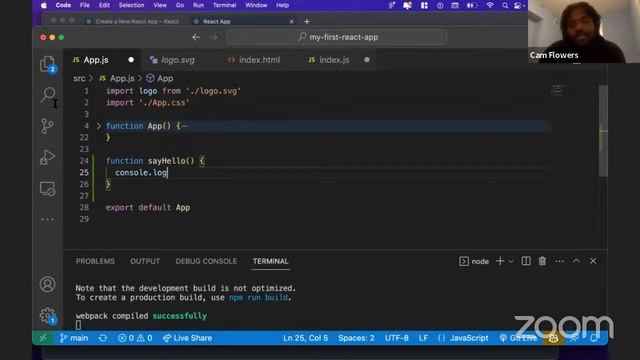Viewport: 640px width, 360px height.
Task: Click the App.js breadcrumb segment
Action: coord(122,78)
